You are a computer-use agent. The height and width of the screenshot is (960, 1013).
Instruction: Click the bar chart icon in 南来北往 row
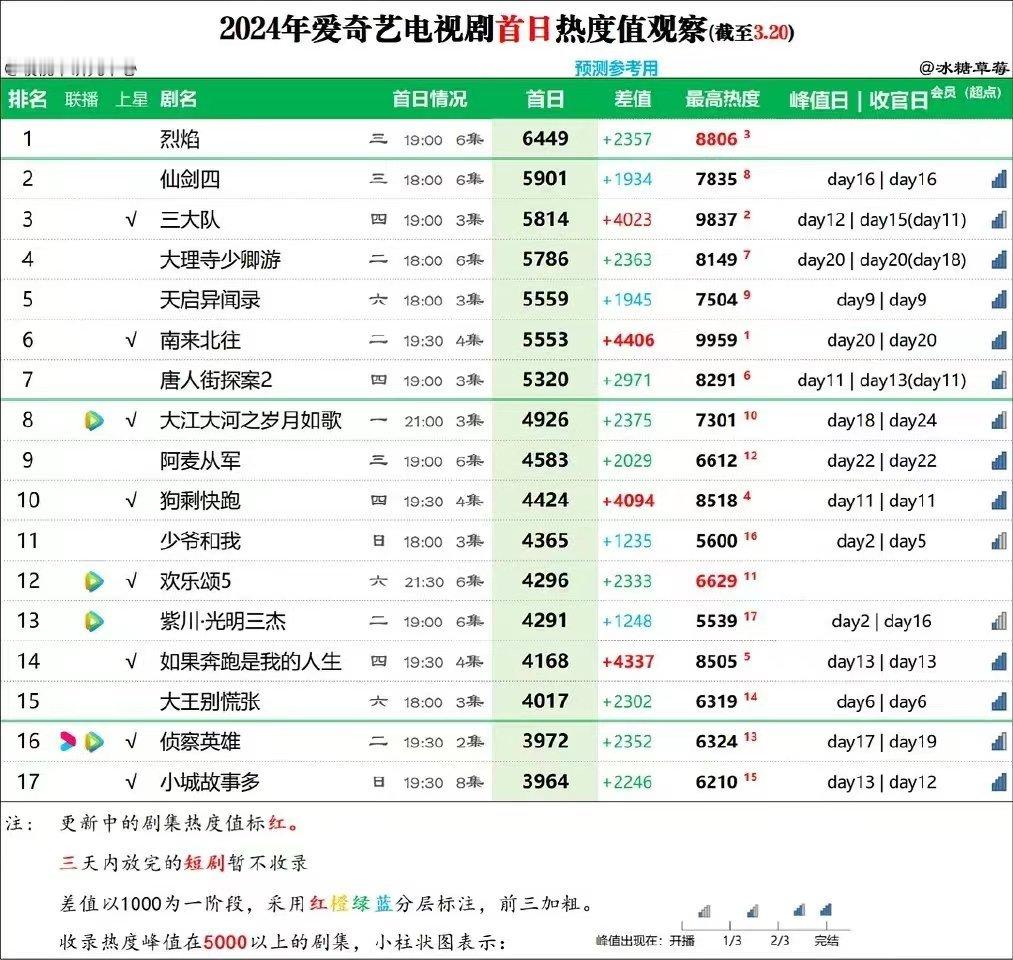click(x=999, y=340)
